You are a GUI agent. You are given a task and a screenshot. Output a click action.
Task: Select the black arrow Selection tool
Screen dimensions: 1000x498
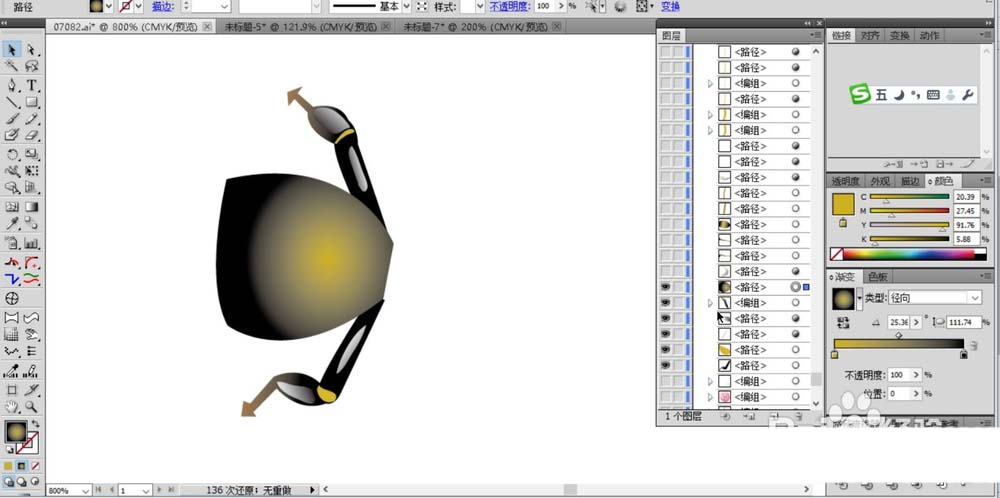point(12,49)
